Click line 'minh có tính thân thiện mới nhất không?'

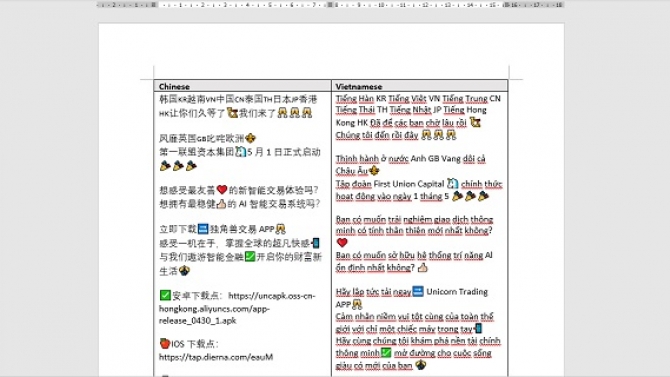414,230
